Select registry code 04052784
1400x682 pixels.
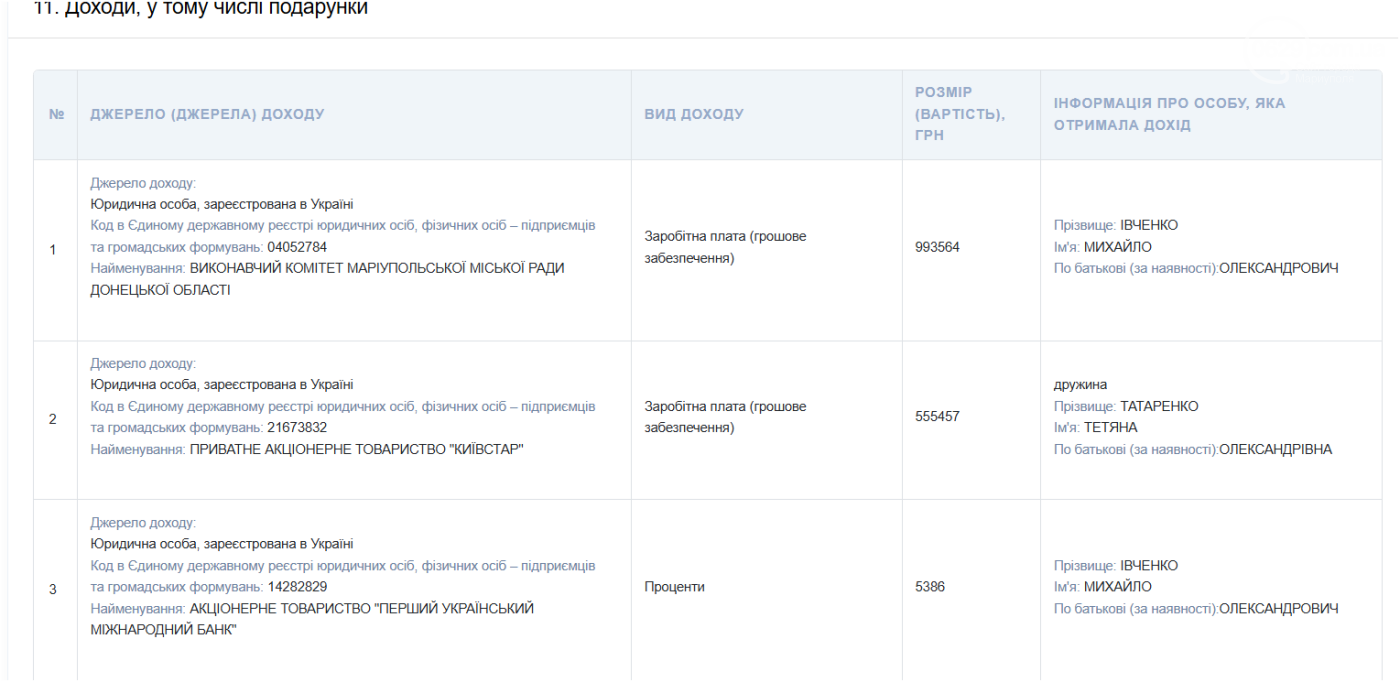[x=297, y=247]
